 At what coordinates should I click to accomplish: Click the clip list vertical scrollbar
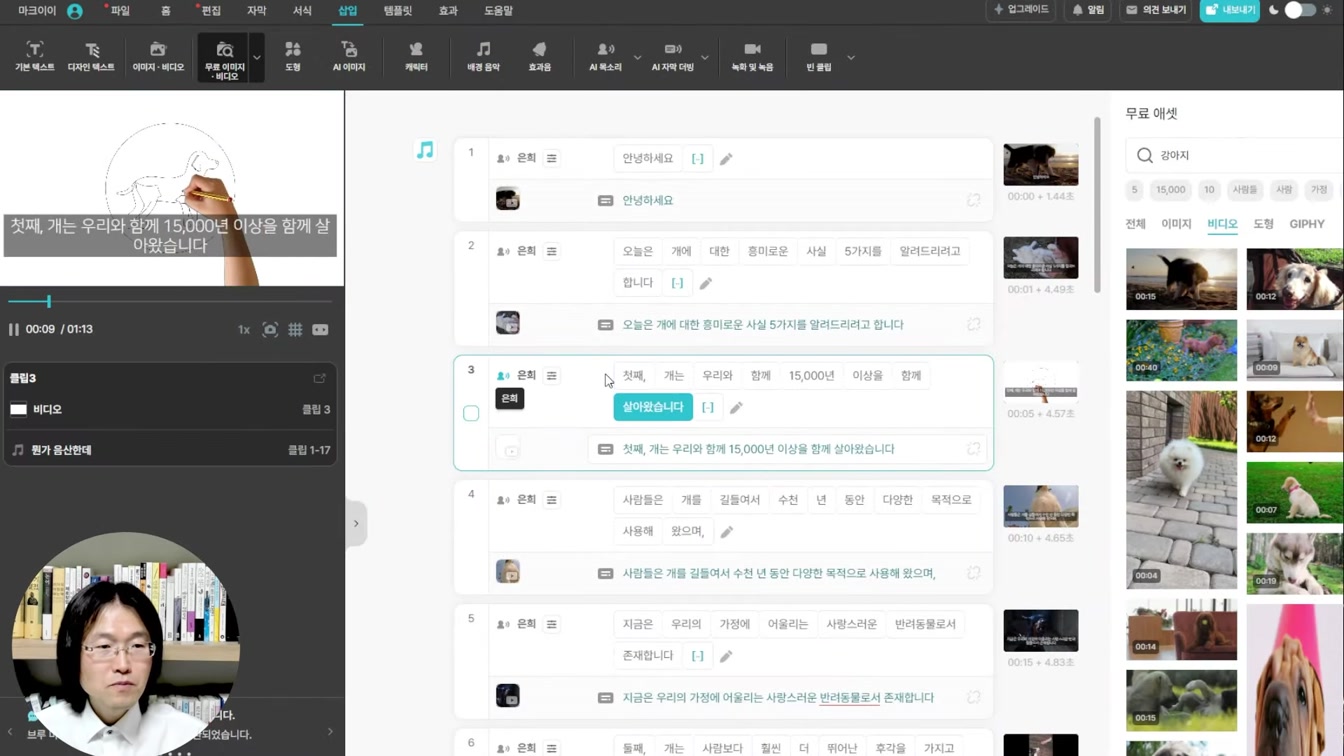coord(1097,205)
